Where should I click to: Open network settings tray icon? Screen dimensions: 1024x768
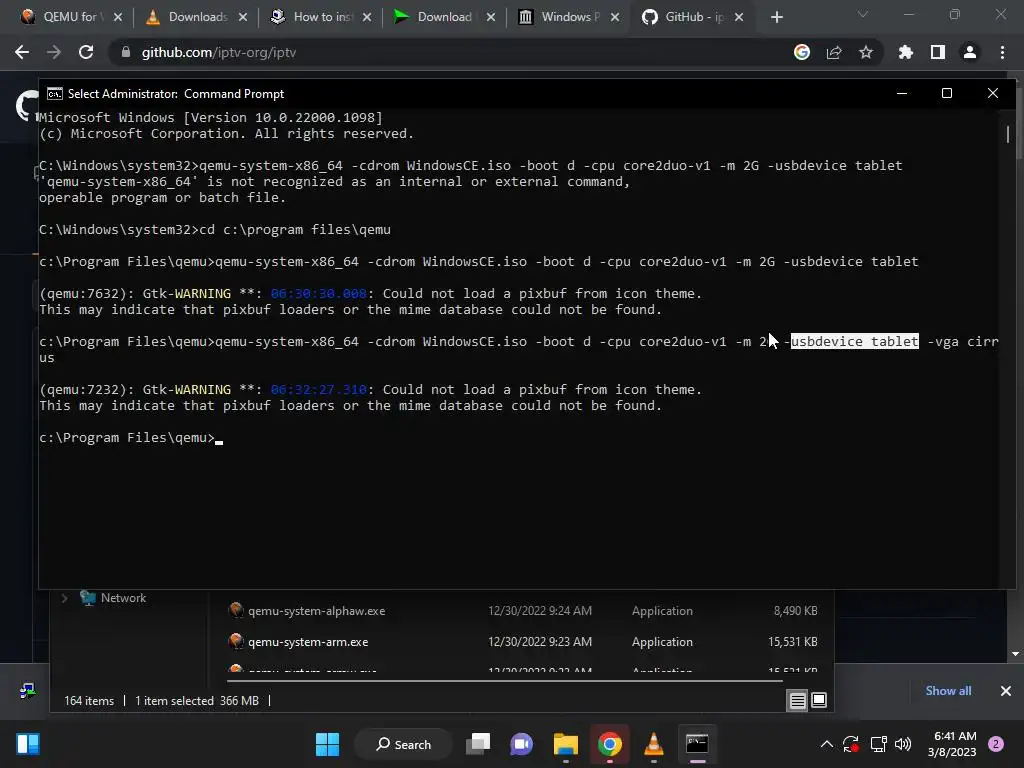tap(878, 744)
